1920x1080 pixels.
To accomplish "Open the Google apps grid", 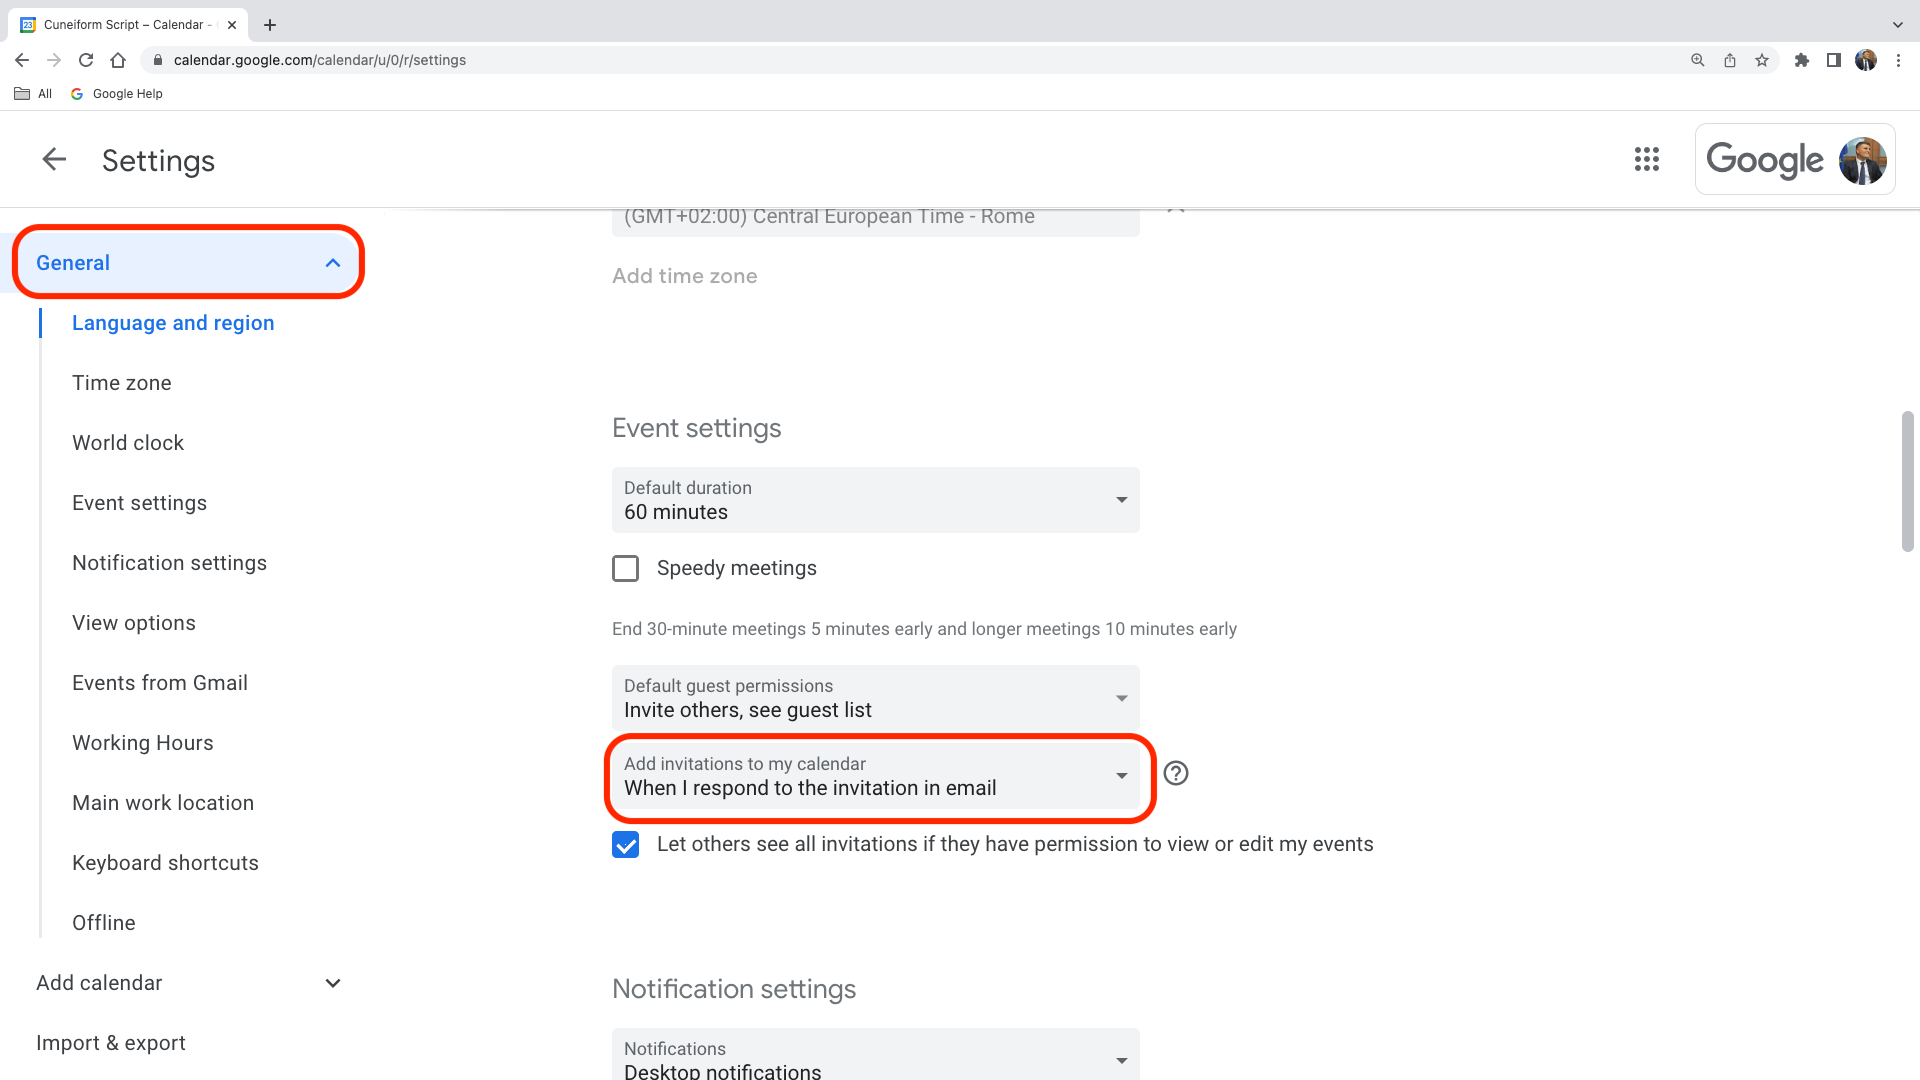I will (1646, 159).
